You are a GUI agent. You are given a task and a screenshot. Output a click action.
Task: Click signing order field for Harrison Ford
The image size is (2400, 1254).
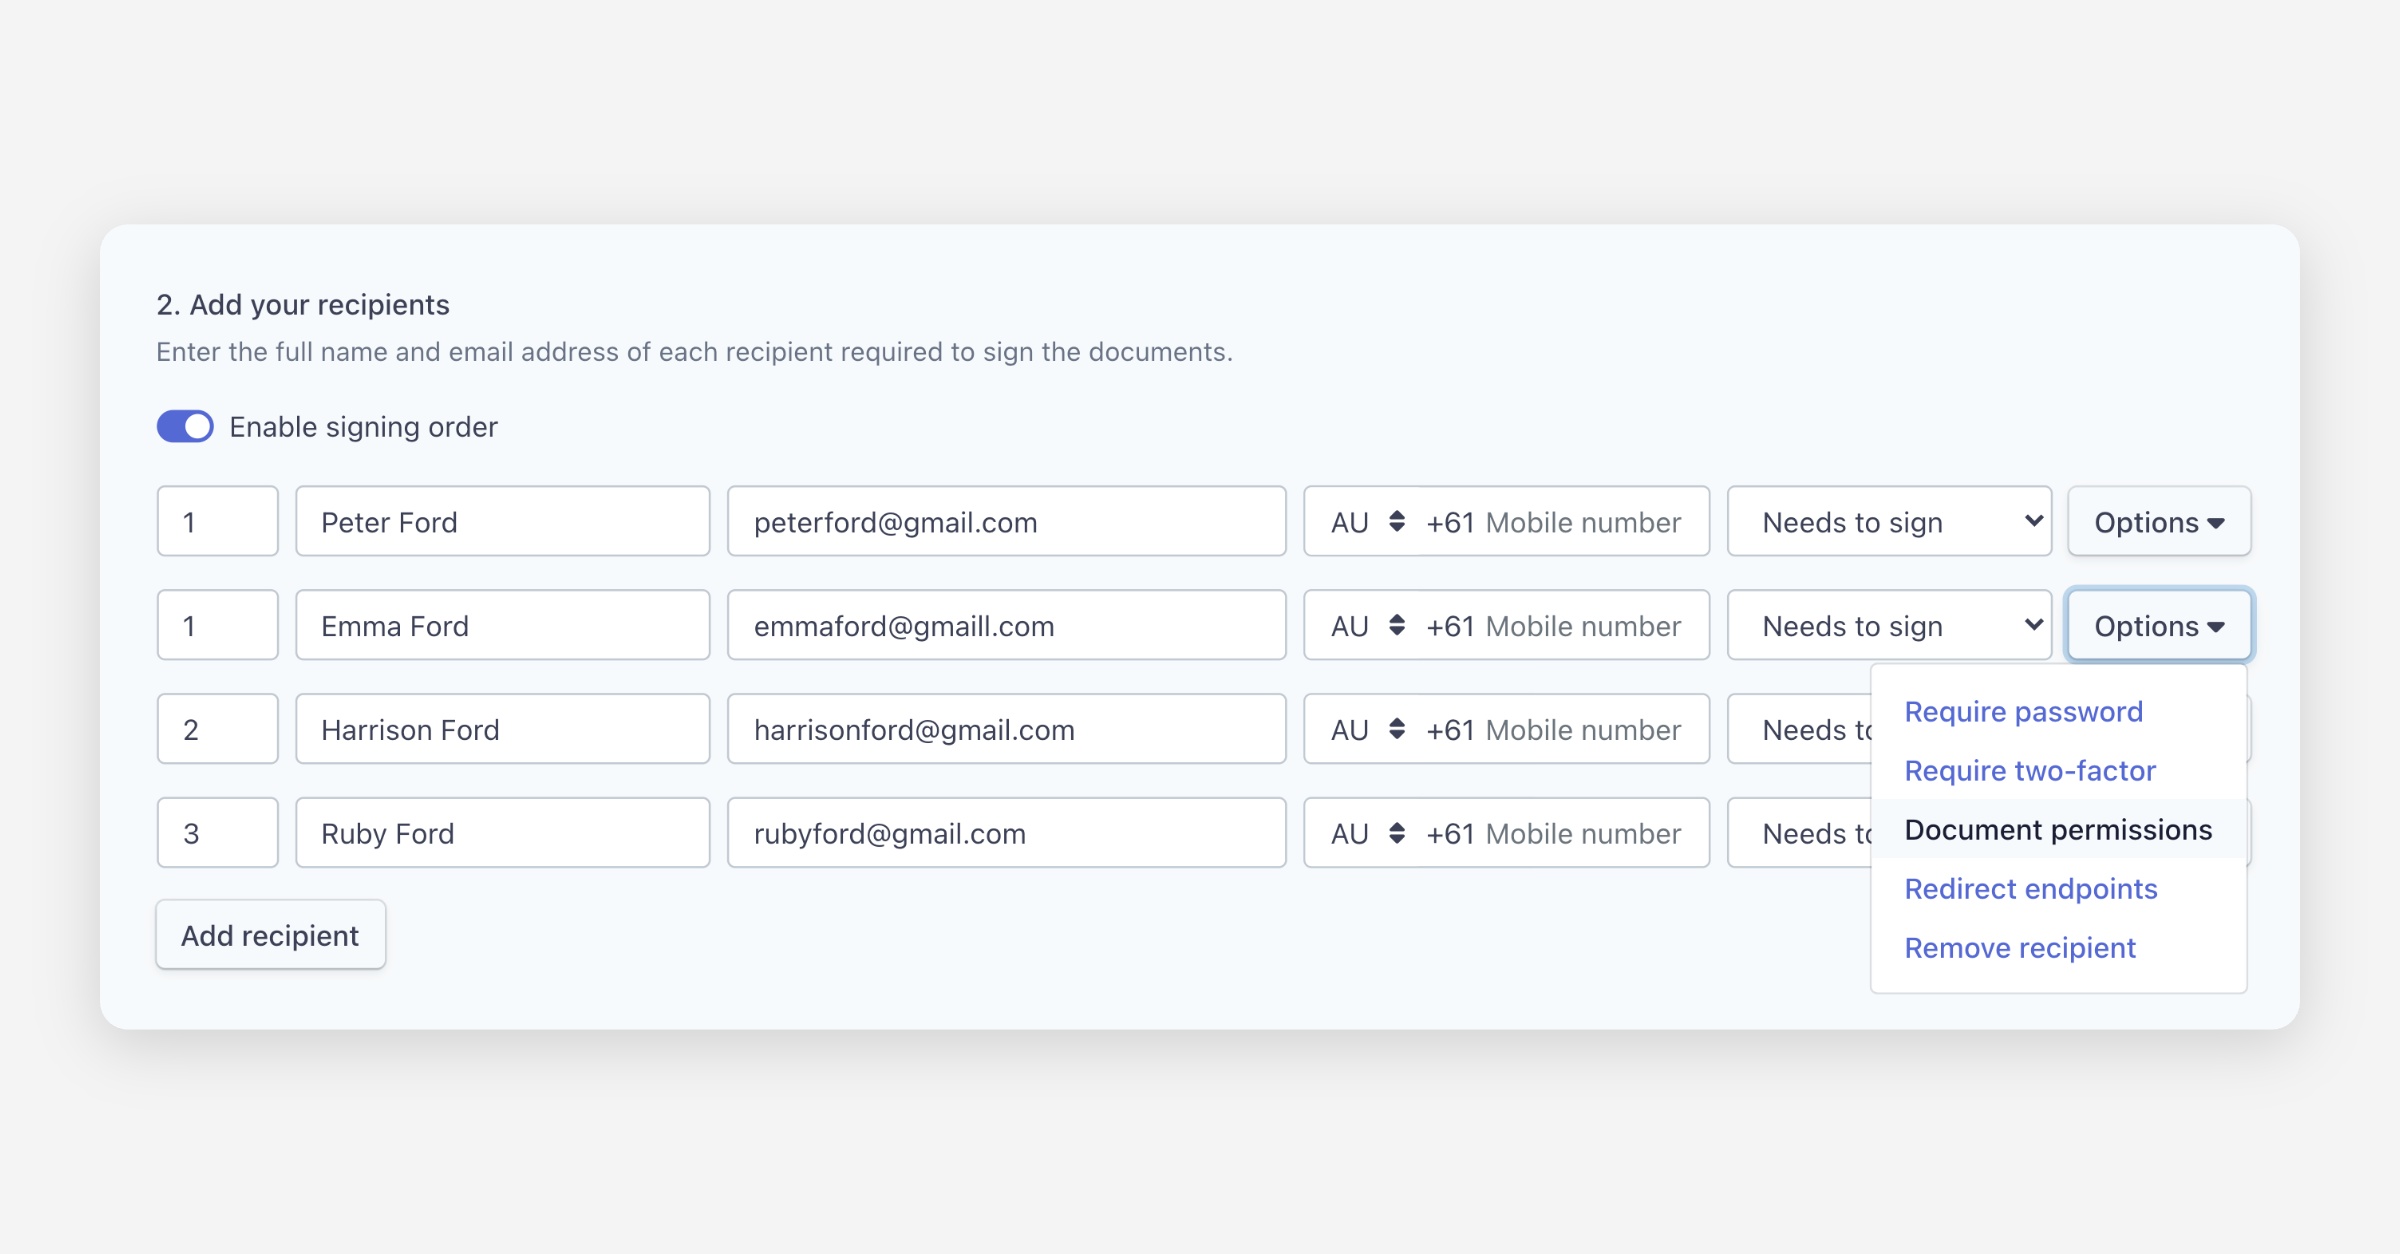(x=217, y=730)
